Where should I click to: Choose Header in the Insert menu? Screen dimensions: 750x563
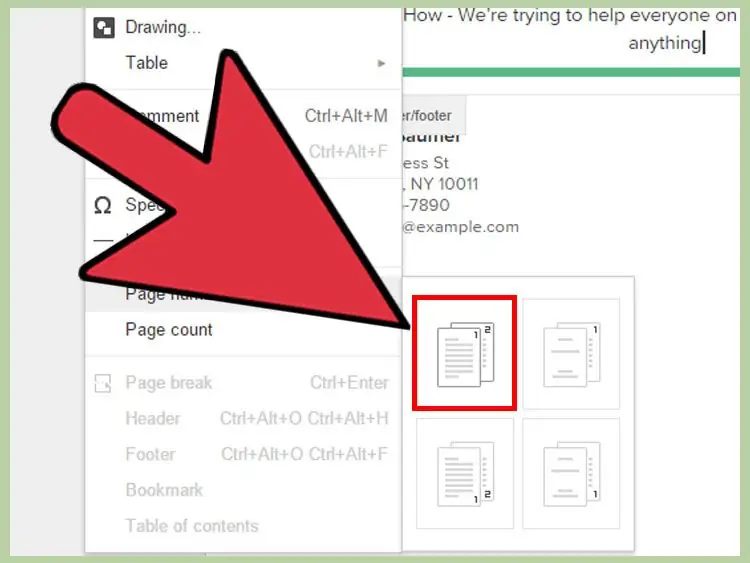[153, 419]
